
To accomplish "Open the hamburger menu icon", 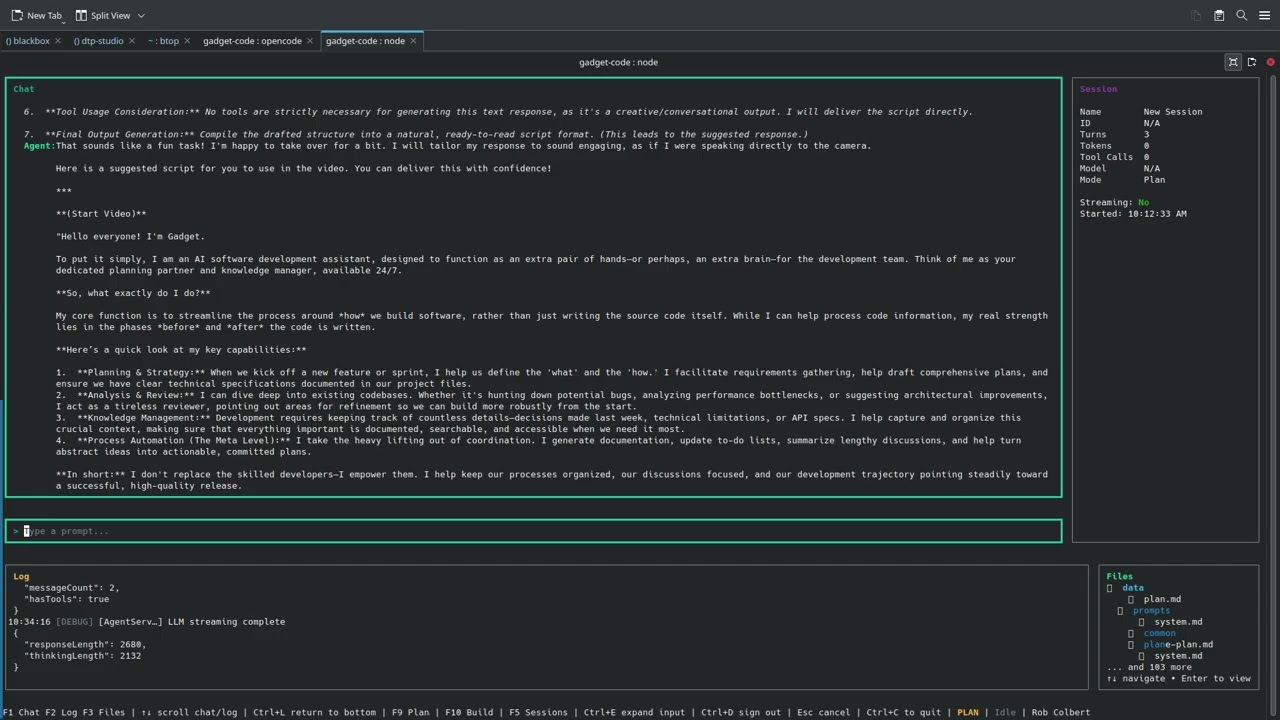I will tap(1265, 15).
